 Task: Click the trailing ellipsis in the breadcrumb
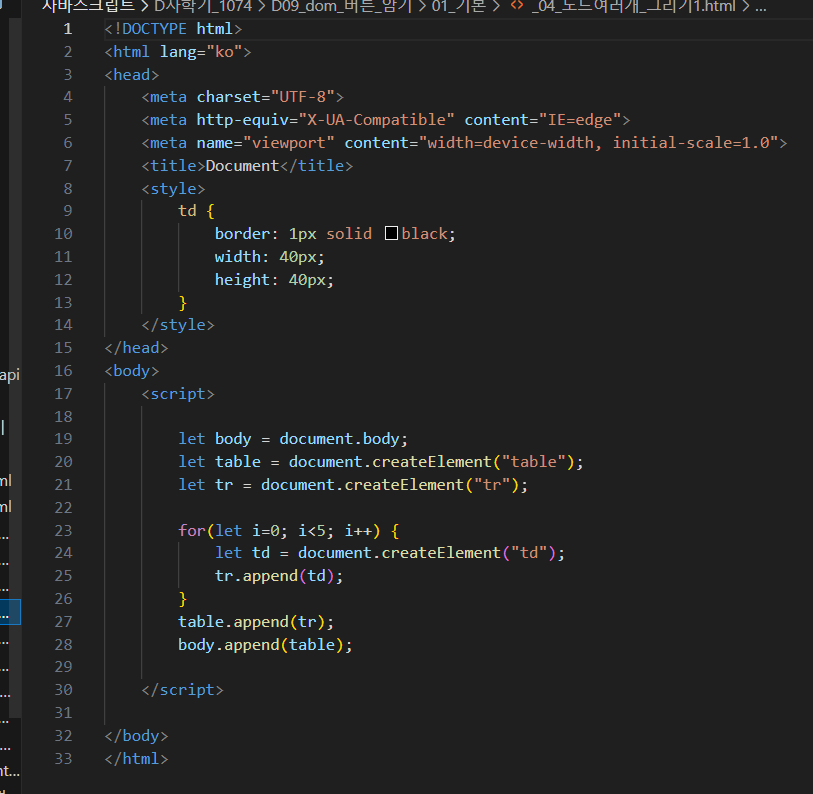click(x=761, y=6)
